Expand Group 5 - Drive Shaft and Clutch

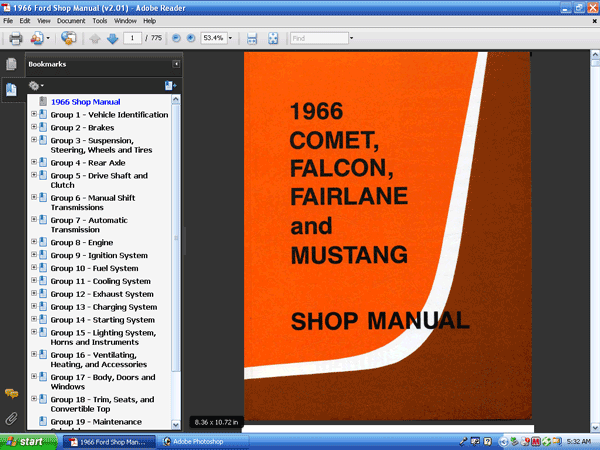coord(34,175)
